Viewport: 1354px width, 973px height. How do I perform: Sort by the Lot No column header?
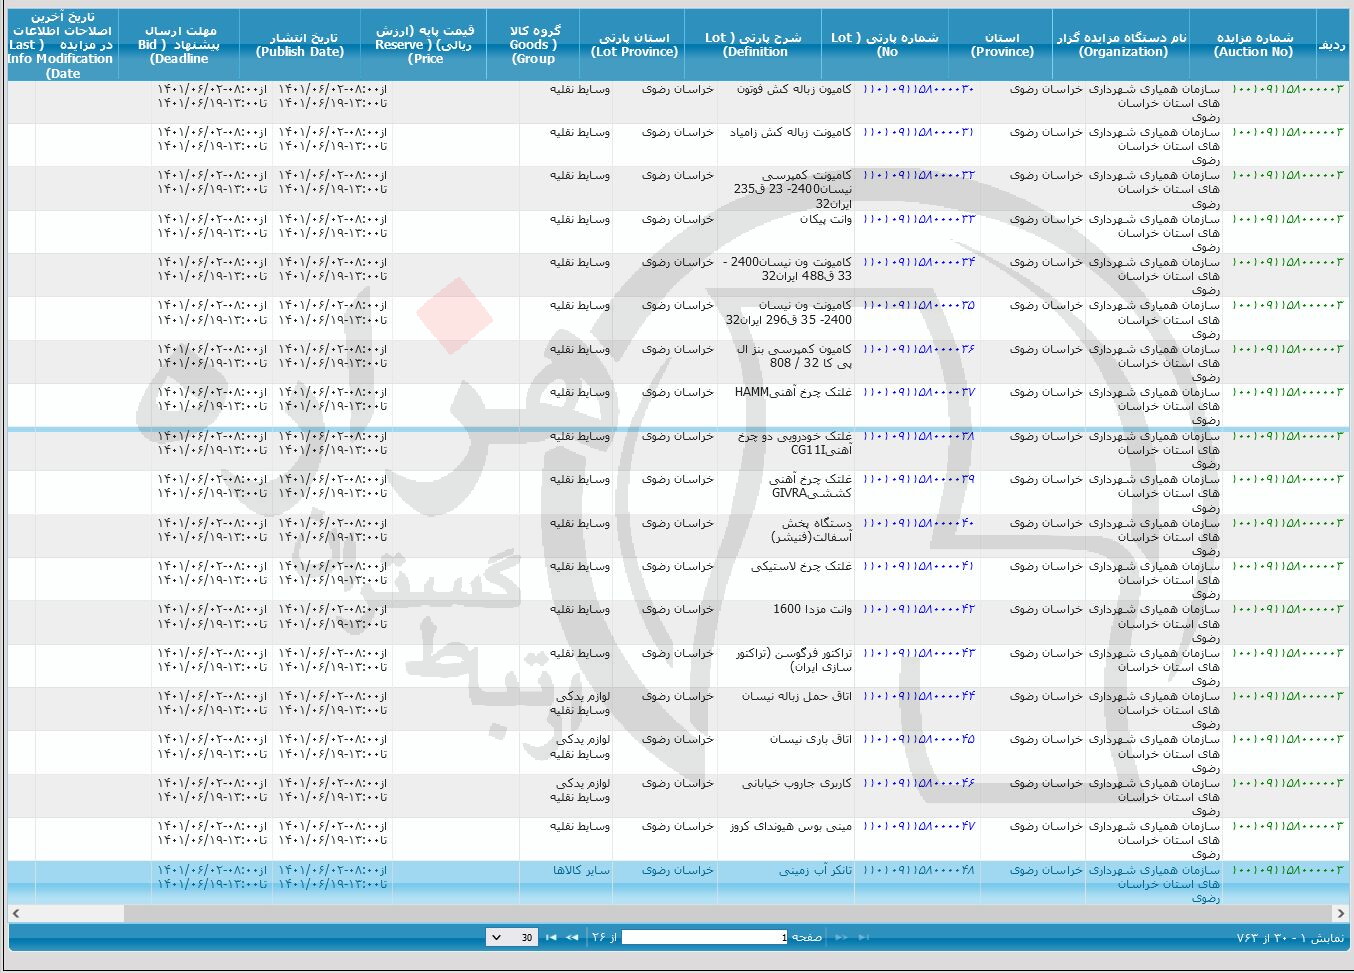point(885,45)
